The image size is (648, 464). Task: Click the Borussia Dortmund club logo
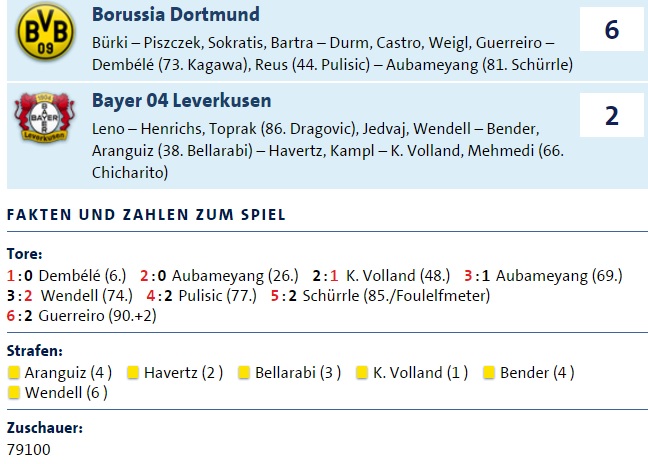[43, 33]
